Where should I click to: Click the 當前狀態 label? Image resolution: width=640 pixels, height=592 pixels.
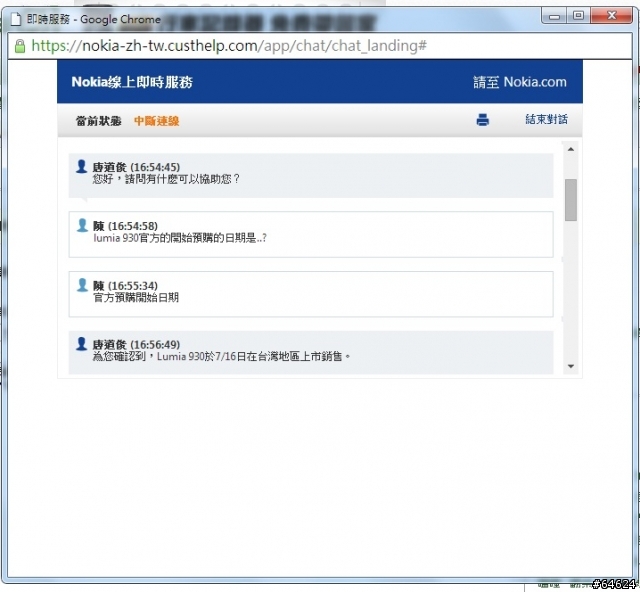pyautogui.click(x=98, y=121)
